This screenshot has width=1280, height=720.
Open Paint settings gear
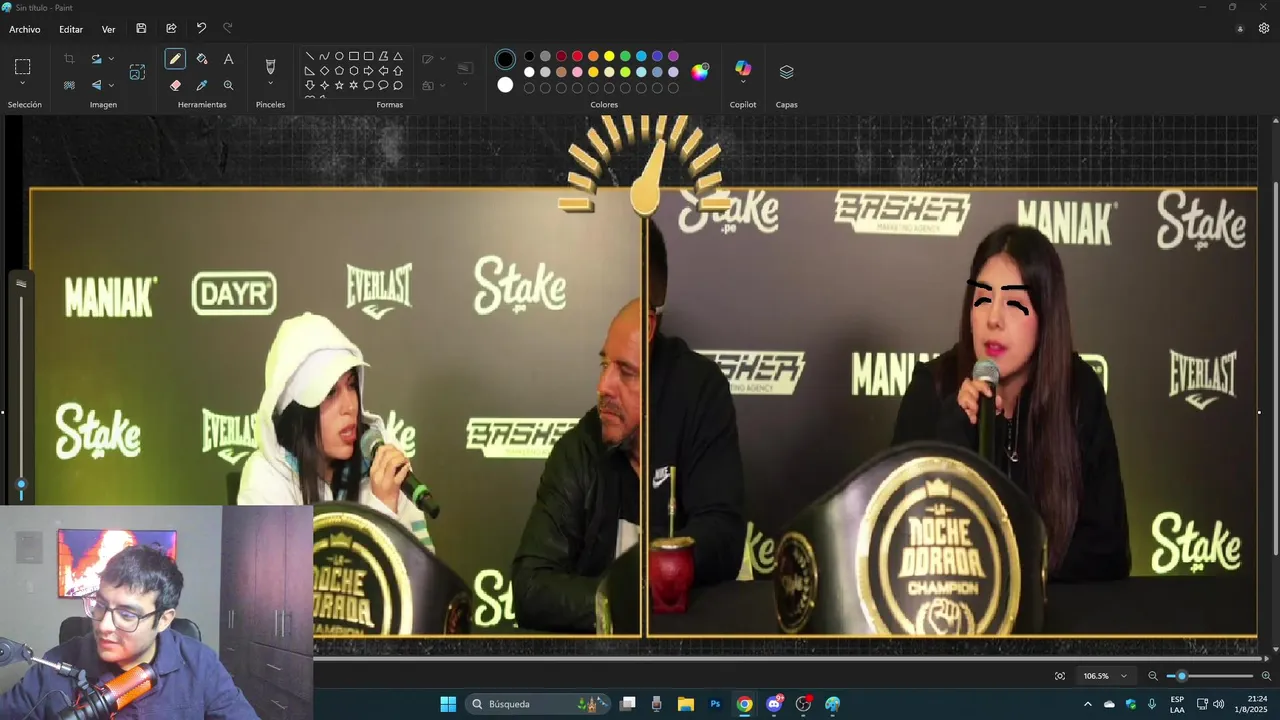1264,29
